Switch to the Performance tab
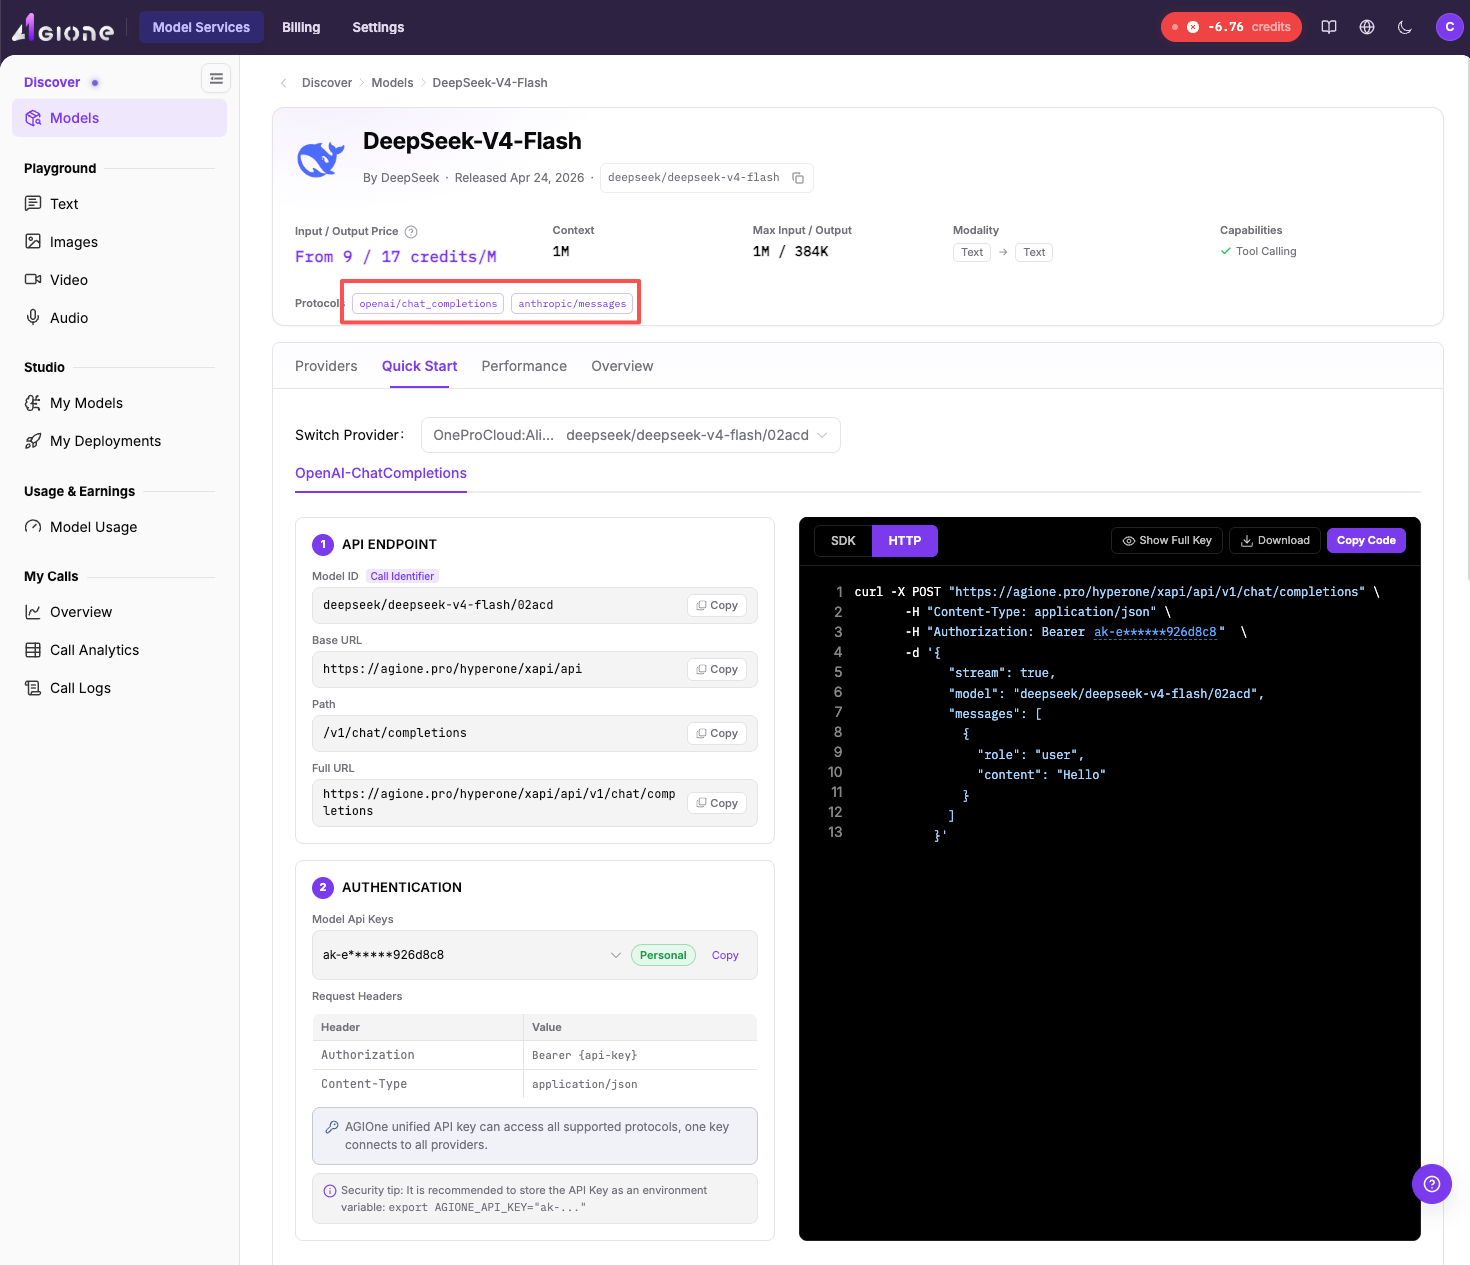 (x=524, y=366)
